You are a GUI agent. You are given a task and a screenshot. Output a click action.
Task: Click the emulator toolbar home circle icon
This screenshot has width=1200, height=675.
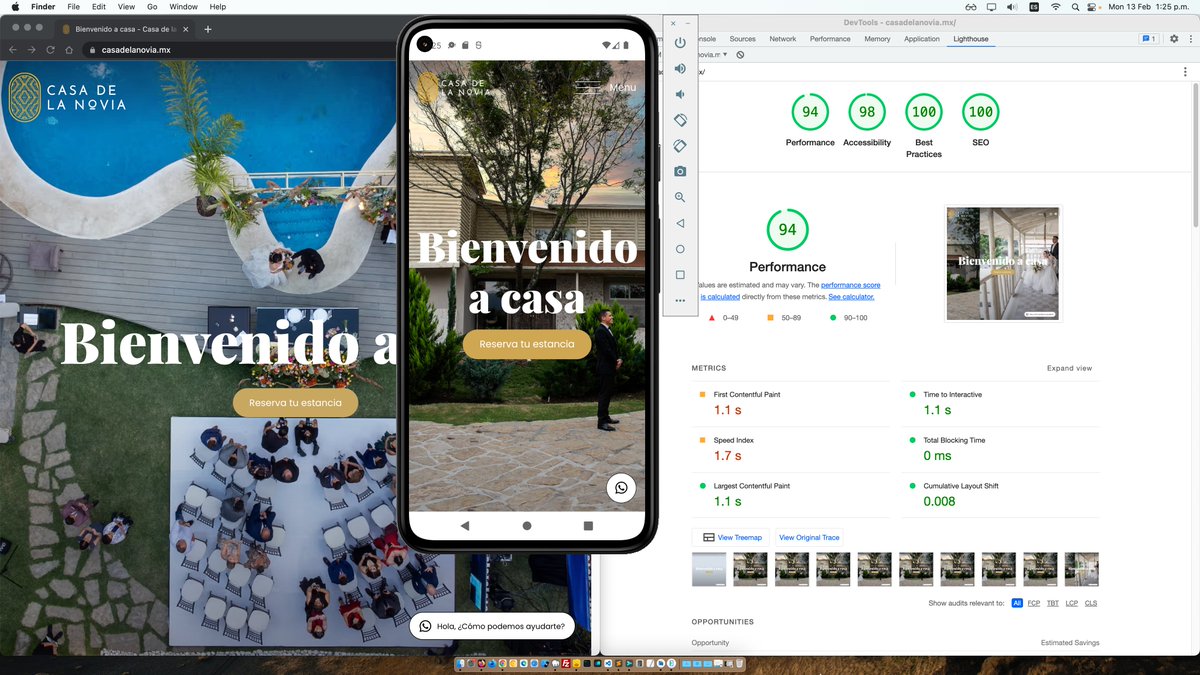pos(680,249)
